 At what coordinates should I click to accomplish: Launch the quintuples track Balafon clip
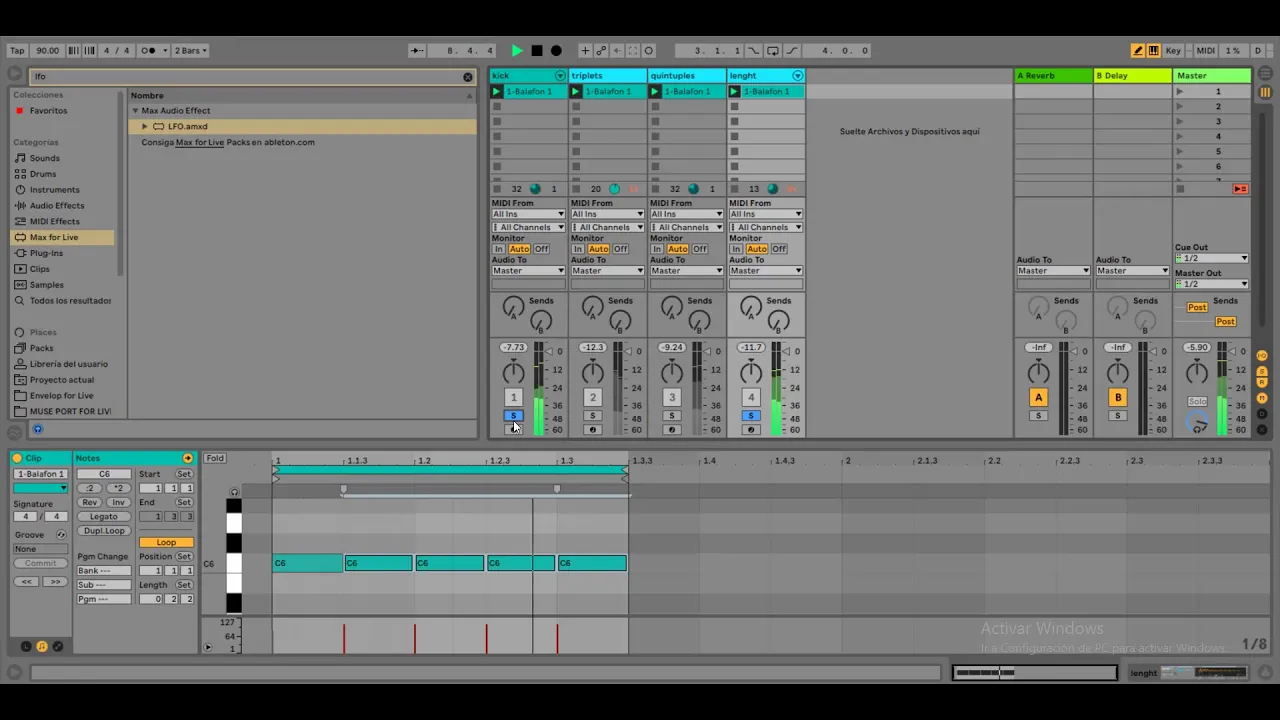pyautogui.click(x=655, y=92)
